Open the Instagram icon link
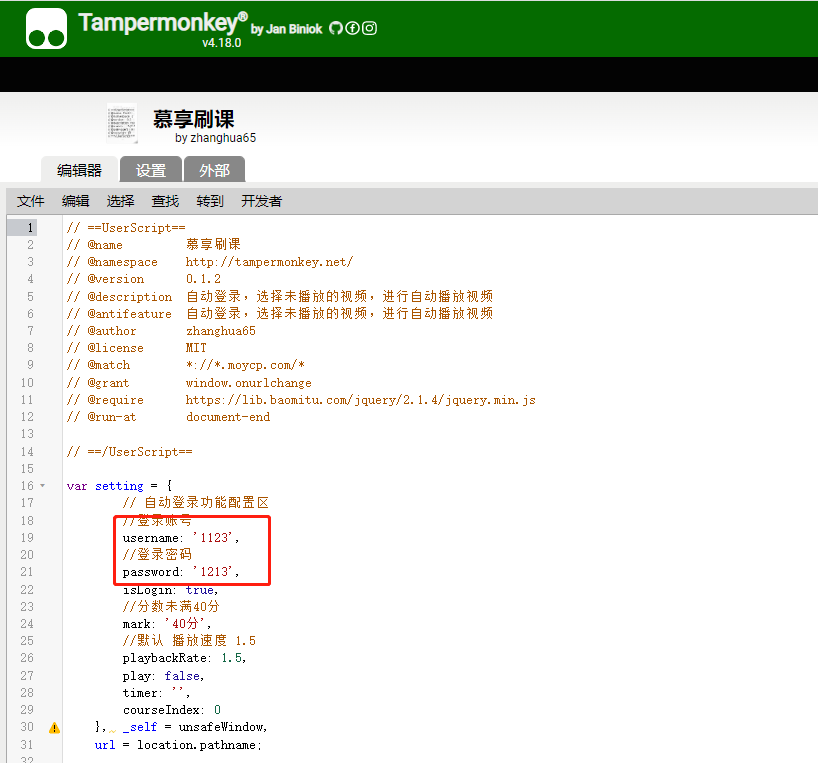The height and width of the screenshot is (763, 818). coord(369,28)
